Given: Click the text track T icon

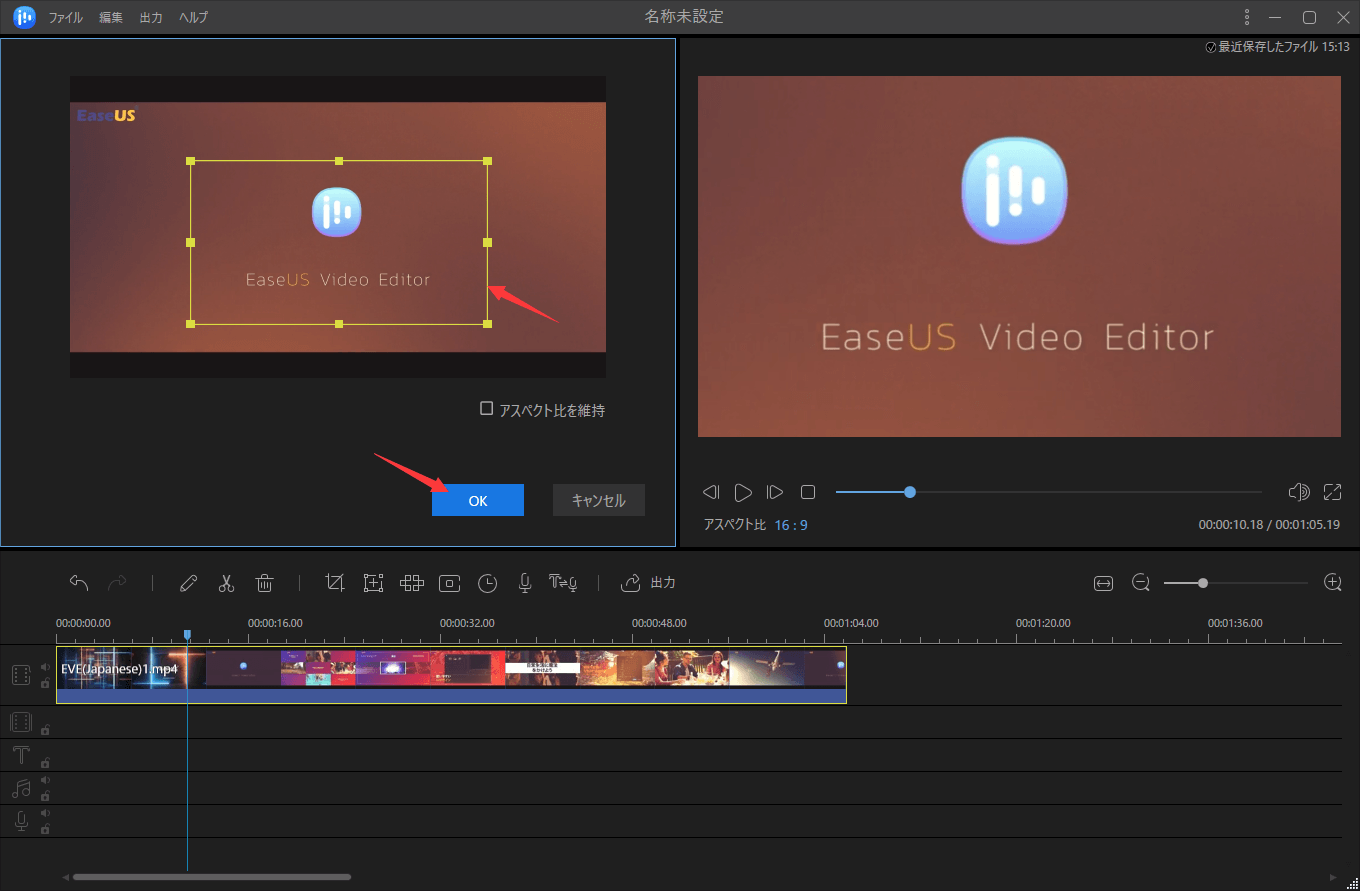Looking at the screenshot, I should point(21,755).
